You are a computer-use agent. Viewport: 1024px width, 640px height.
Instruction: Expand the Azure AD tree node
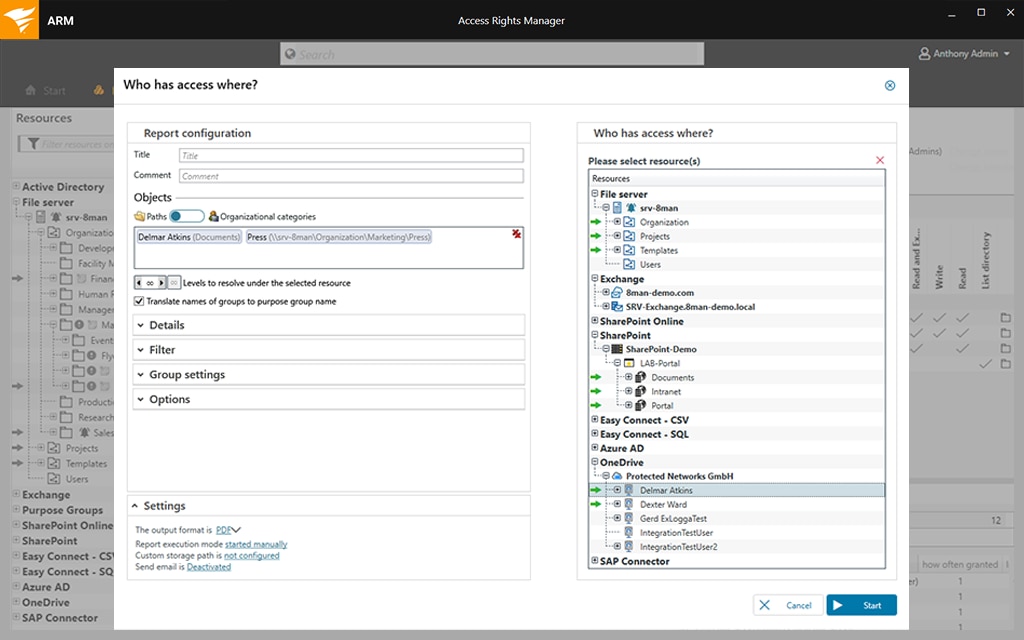pyautogui.click(x=594, y=448)
